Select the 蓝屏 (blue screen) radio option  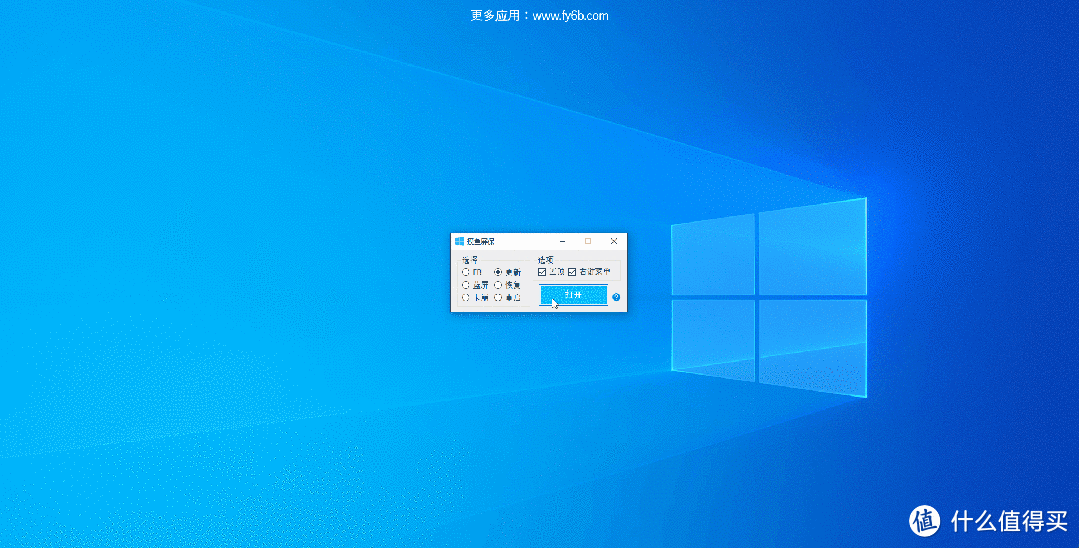click(x=466, y=285)
